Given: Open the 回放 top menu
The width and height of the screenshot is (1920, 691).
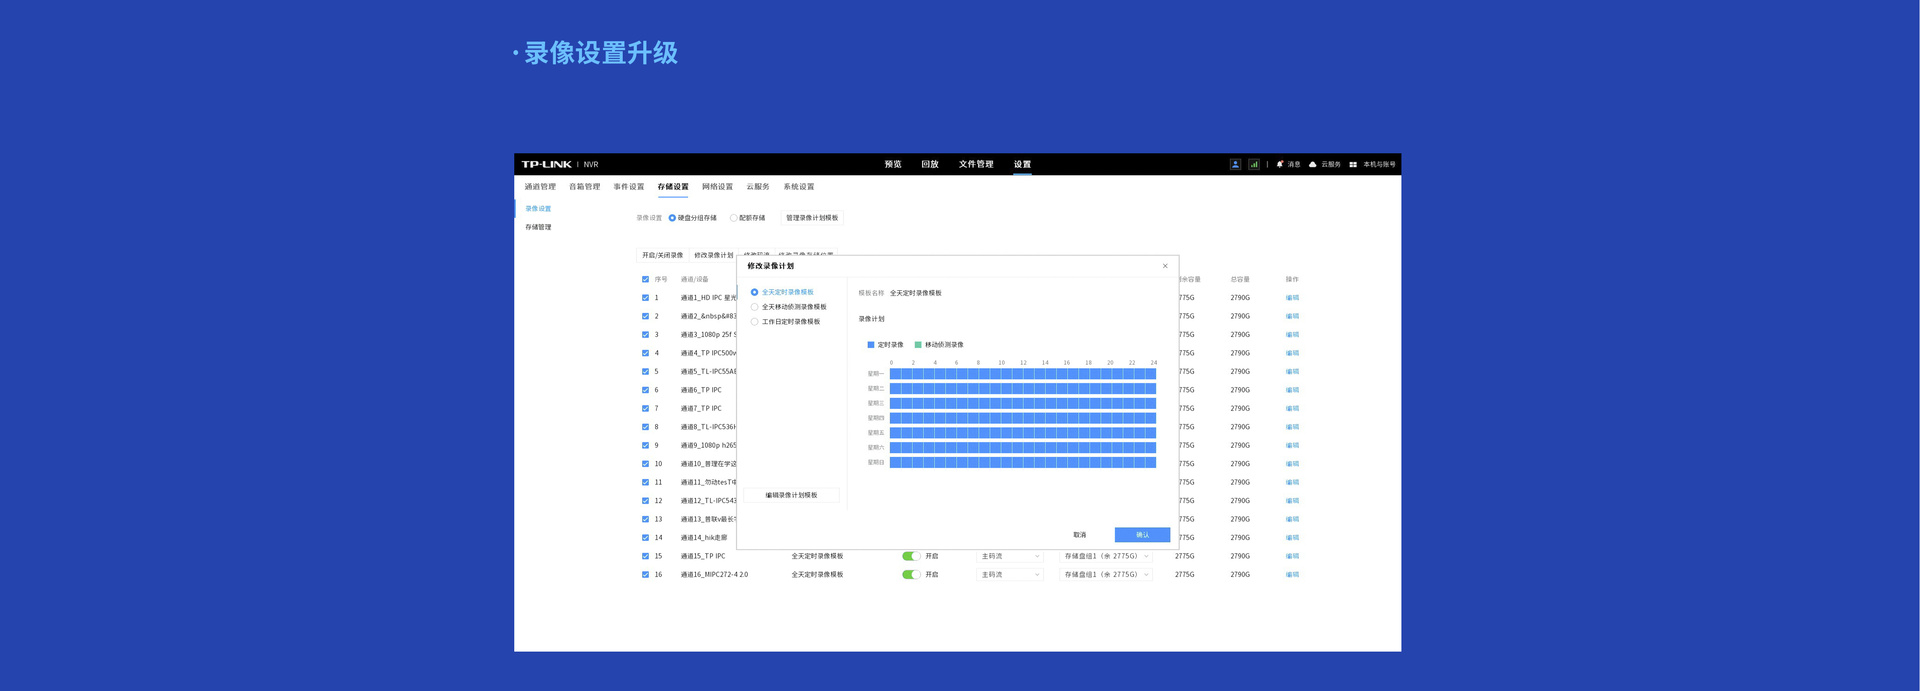Looking at the screenshot, I should [x=929, y=164].
